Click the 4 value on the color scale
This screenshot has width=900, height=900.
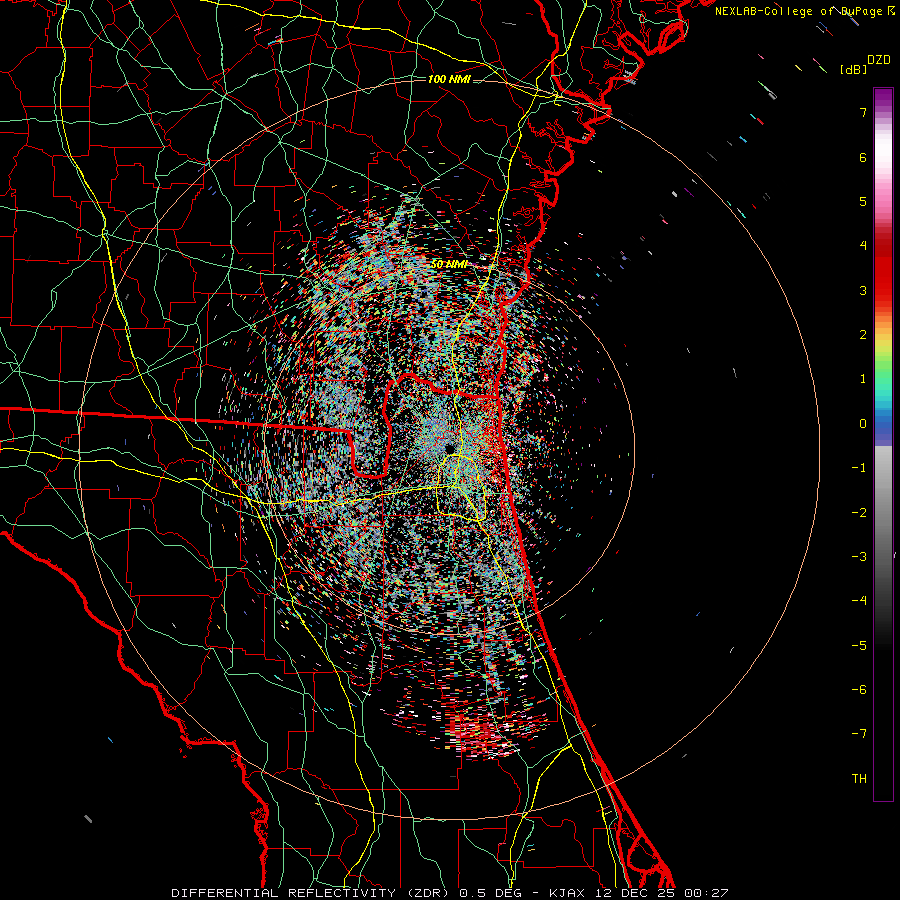(x=863, y=246)
